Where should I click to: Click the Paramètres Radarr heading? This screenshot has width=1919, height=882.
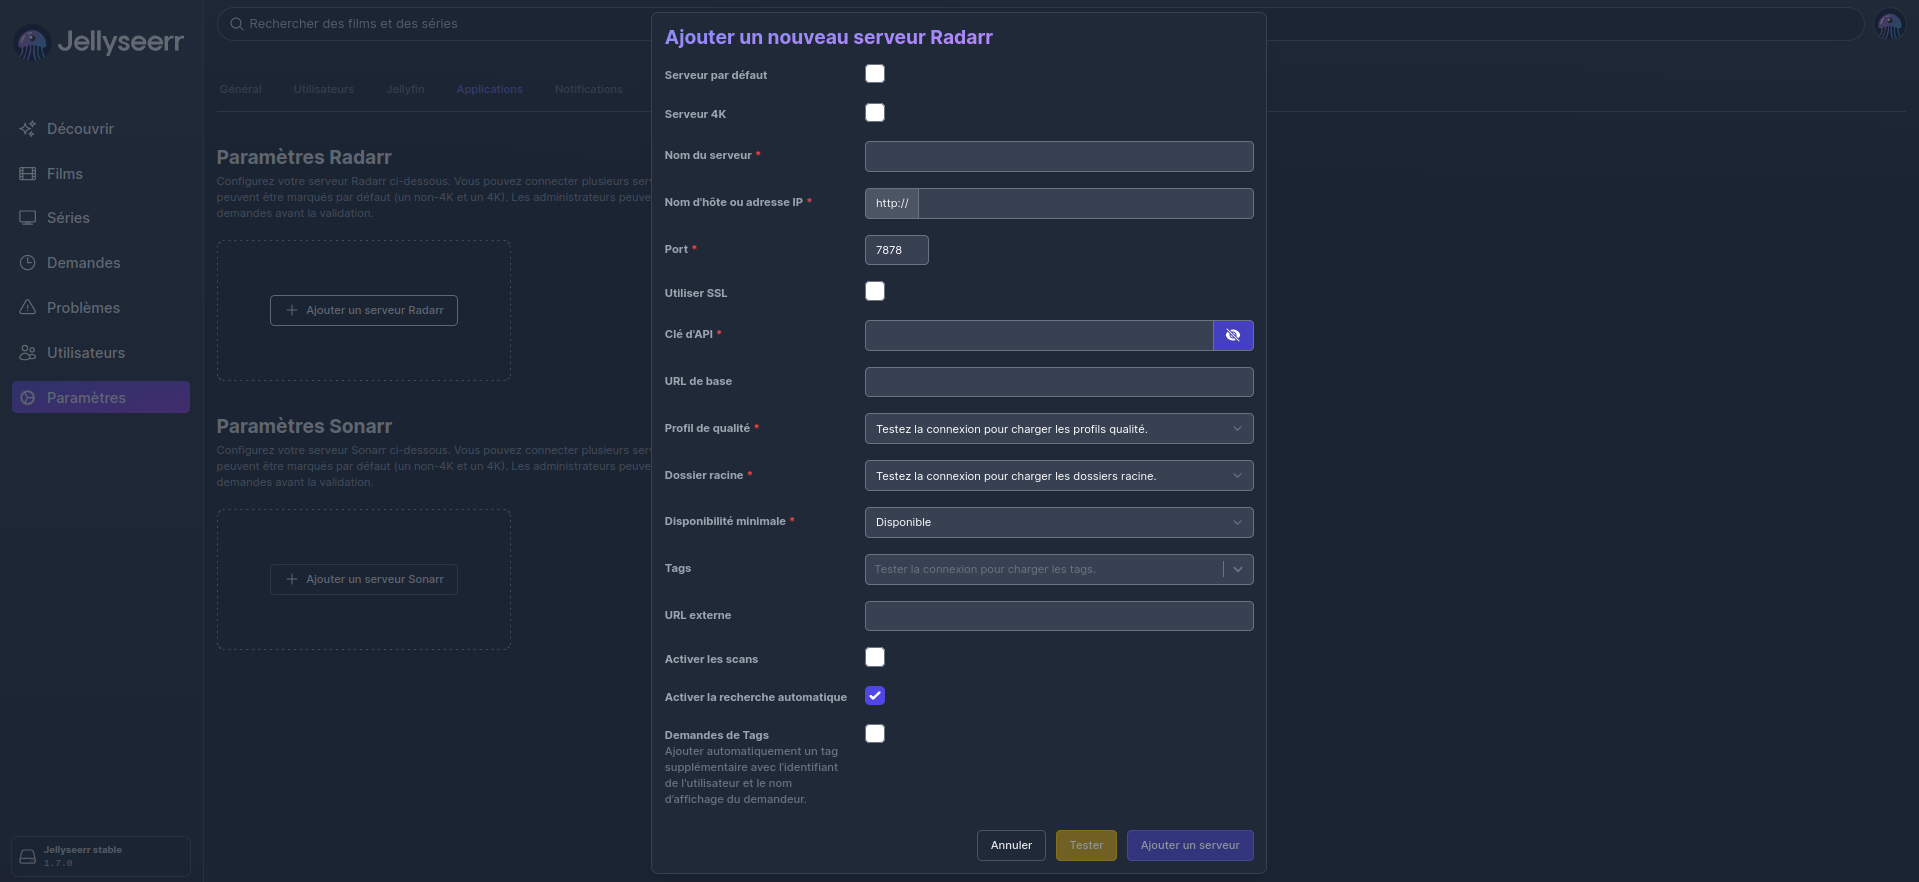[304, 158]
